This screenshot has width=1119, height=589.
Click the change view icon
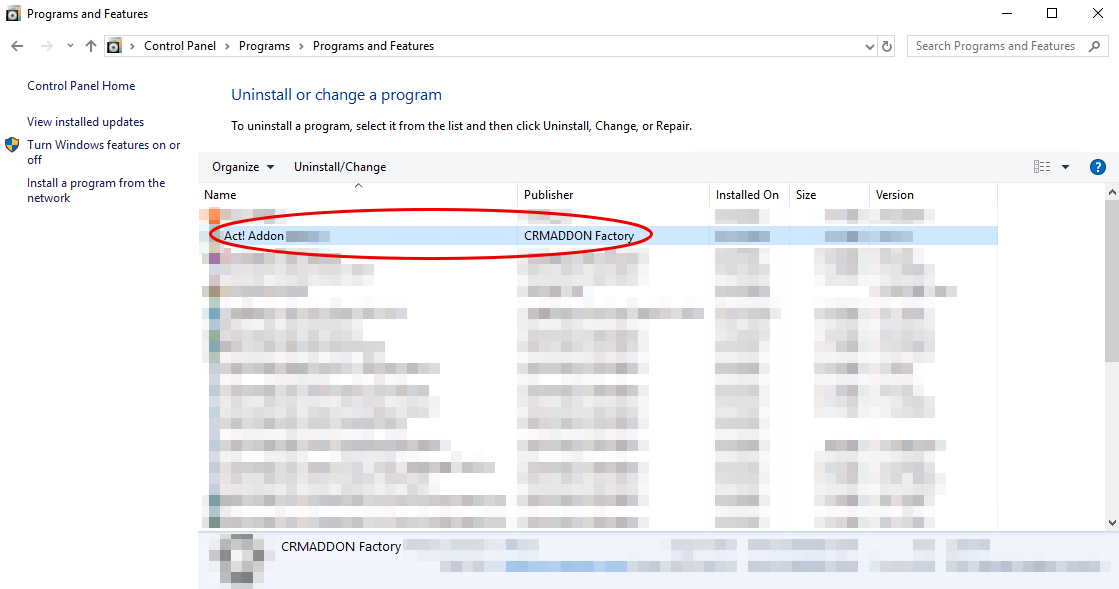coord(1042,167)
